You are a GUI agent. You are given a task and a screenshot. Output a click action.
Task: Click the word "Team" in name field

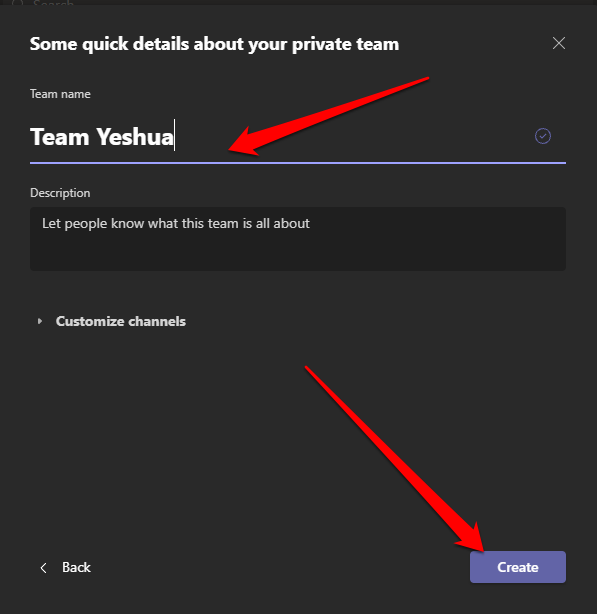[x=60, y=137]
